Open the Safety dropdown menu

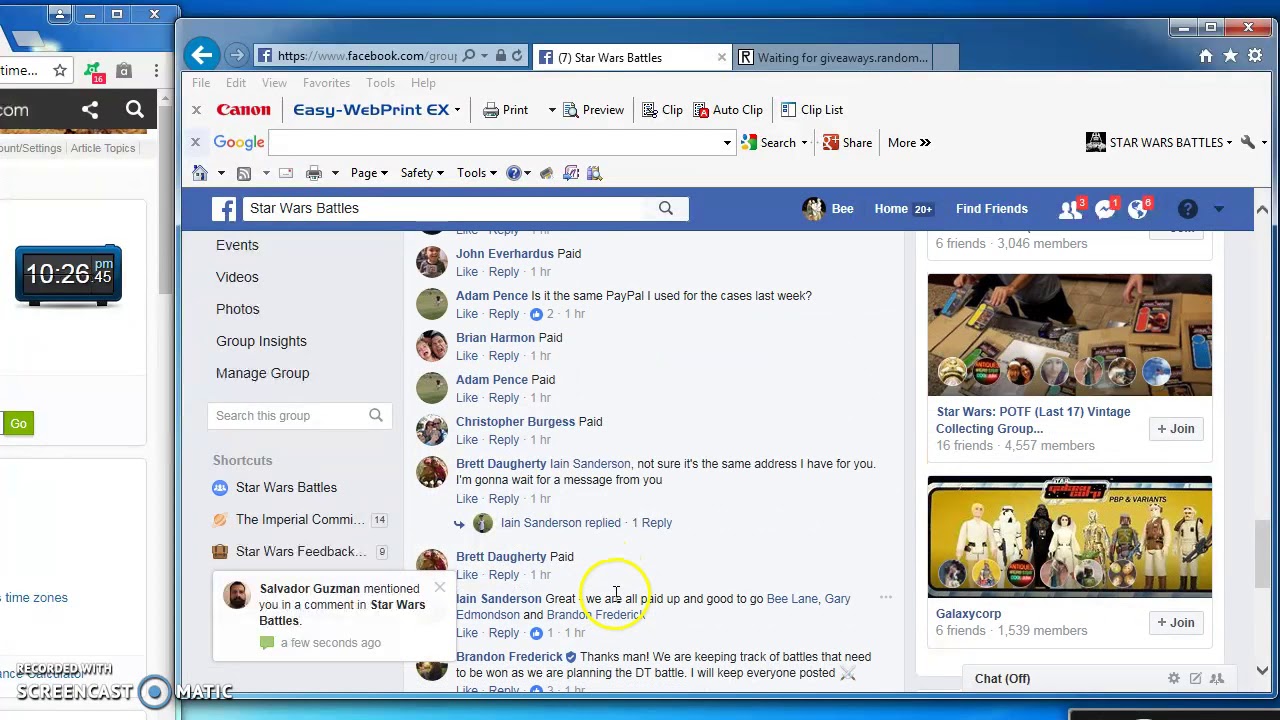click(422, 173)
